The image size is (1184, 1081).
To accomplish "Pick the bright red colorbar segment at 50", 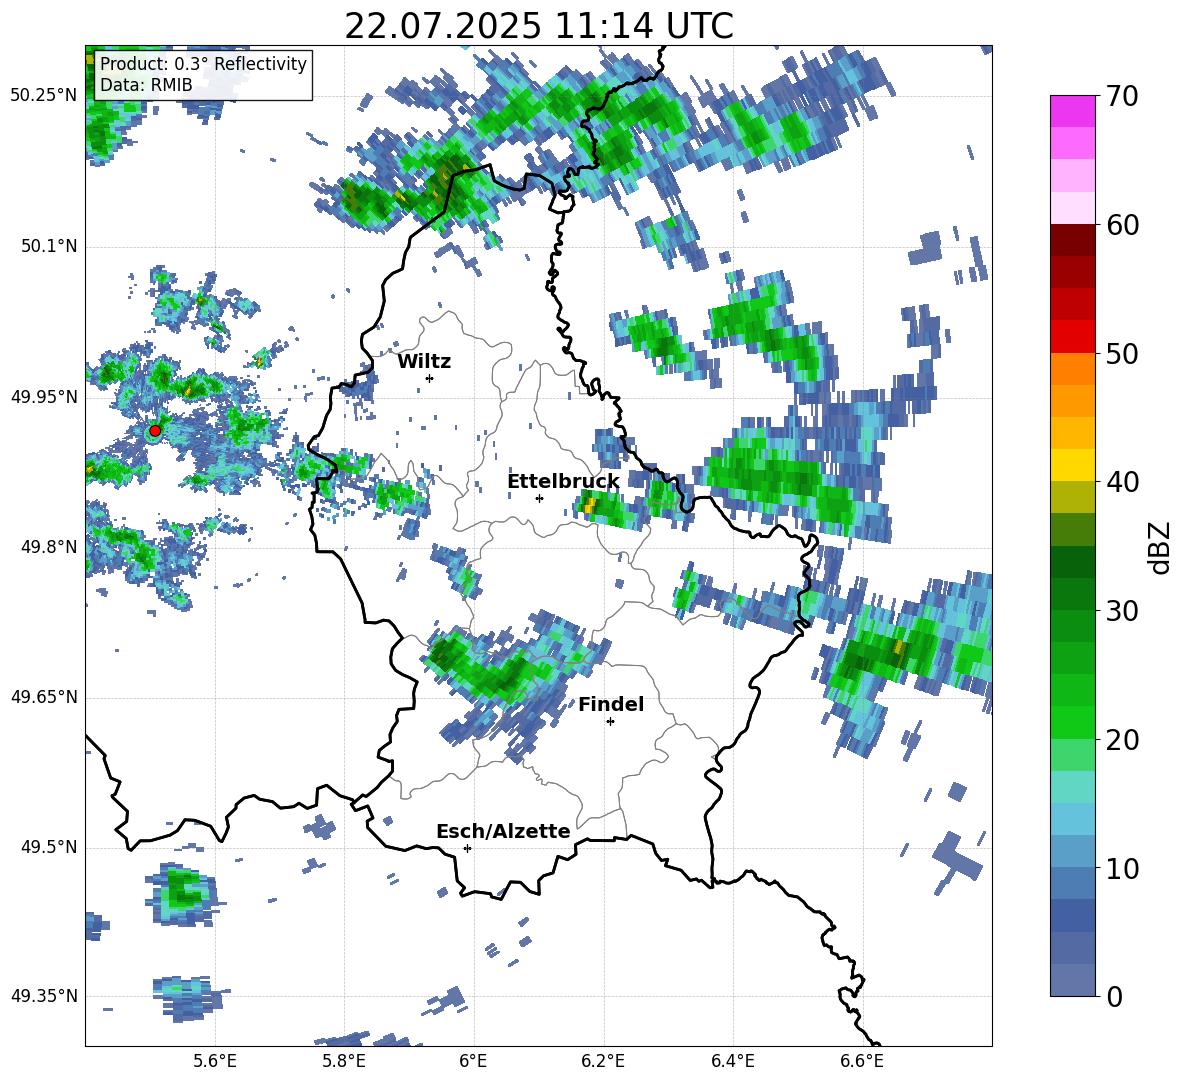I will point(1072,337).
